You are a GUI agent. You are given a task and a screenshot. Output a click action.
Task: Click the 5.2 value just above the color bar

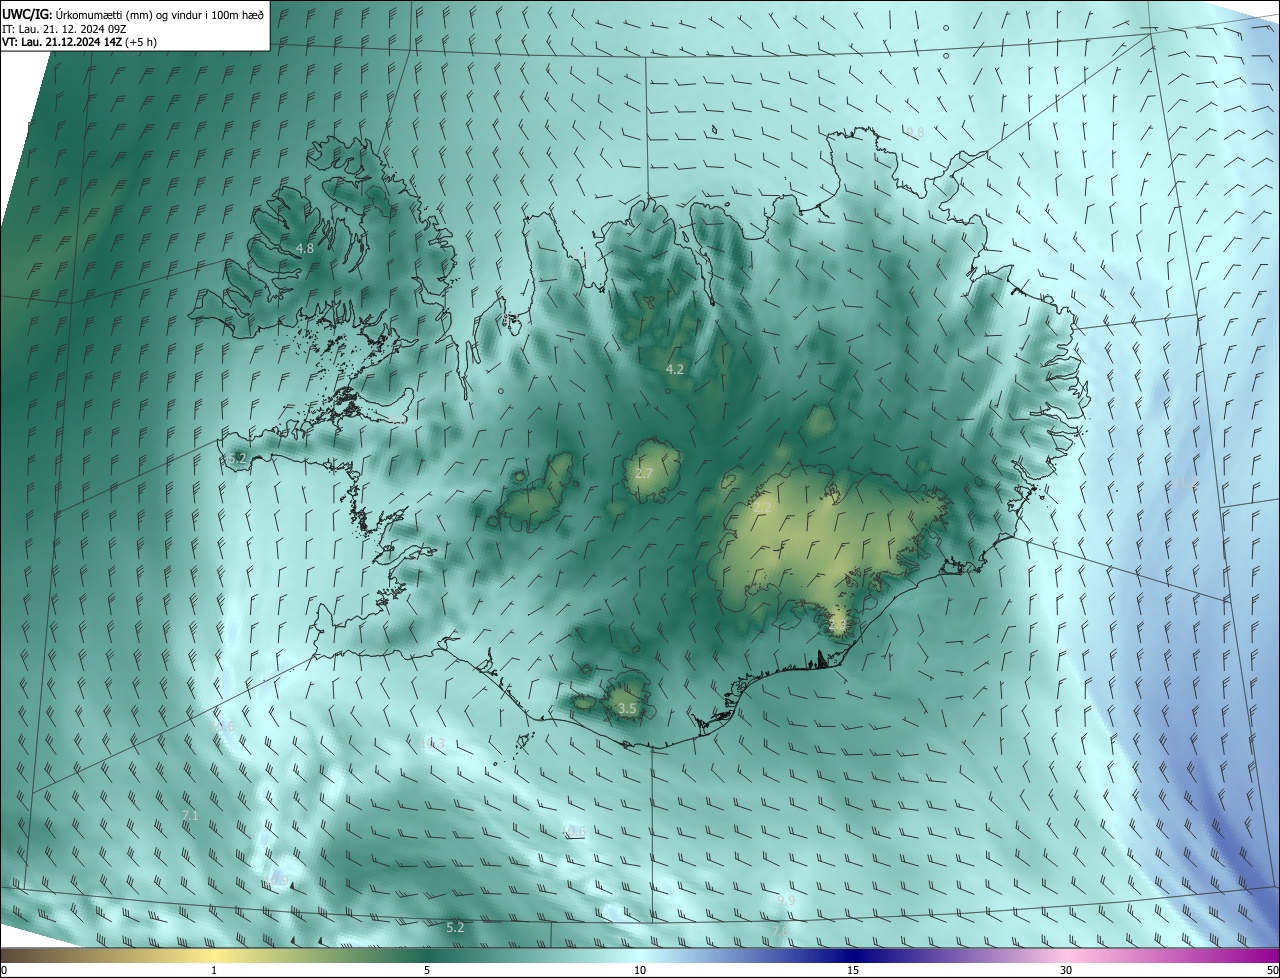[x=455, y=928]
